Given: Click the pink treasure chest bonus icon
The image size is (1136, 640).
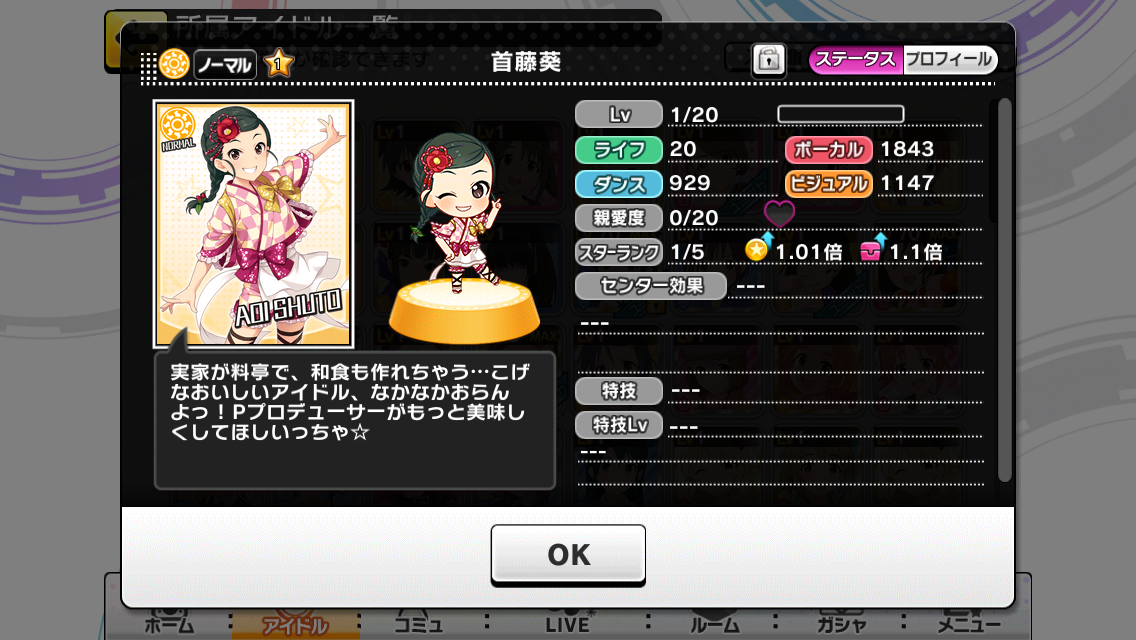Looking at the screenshot, I should click(x=872, y=249).
